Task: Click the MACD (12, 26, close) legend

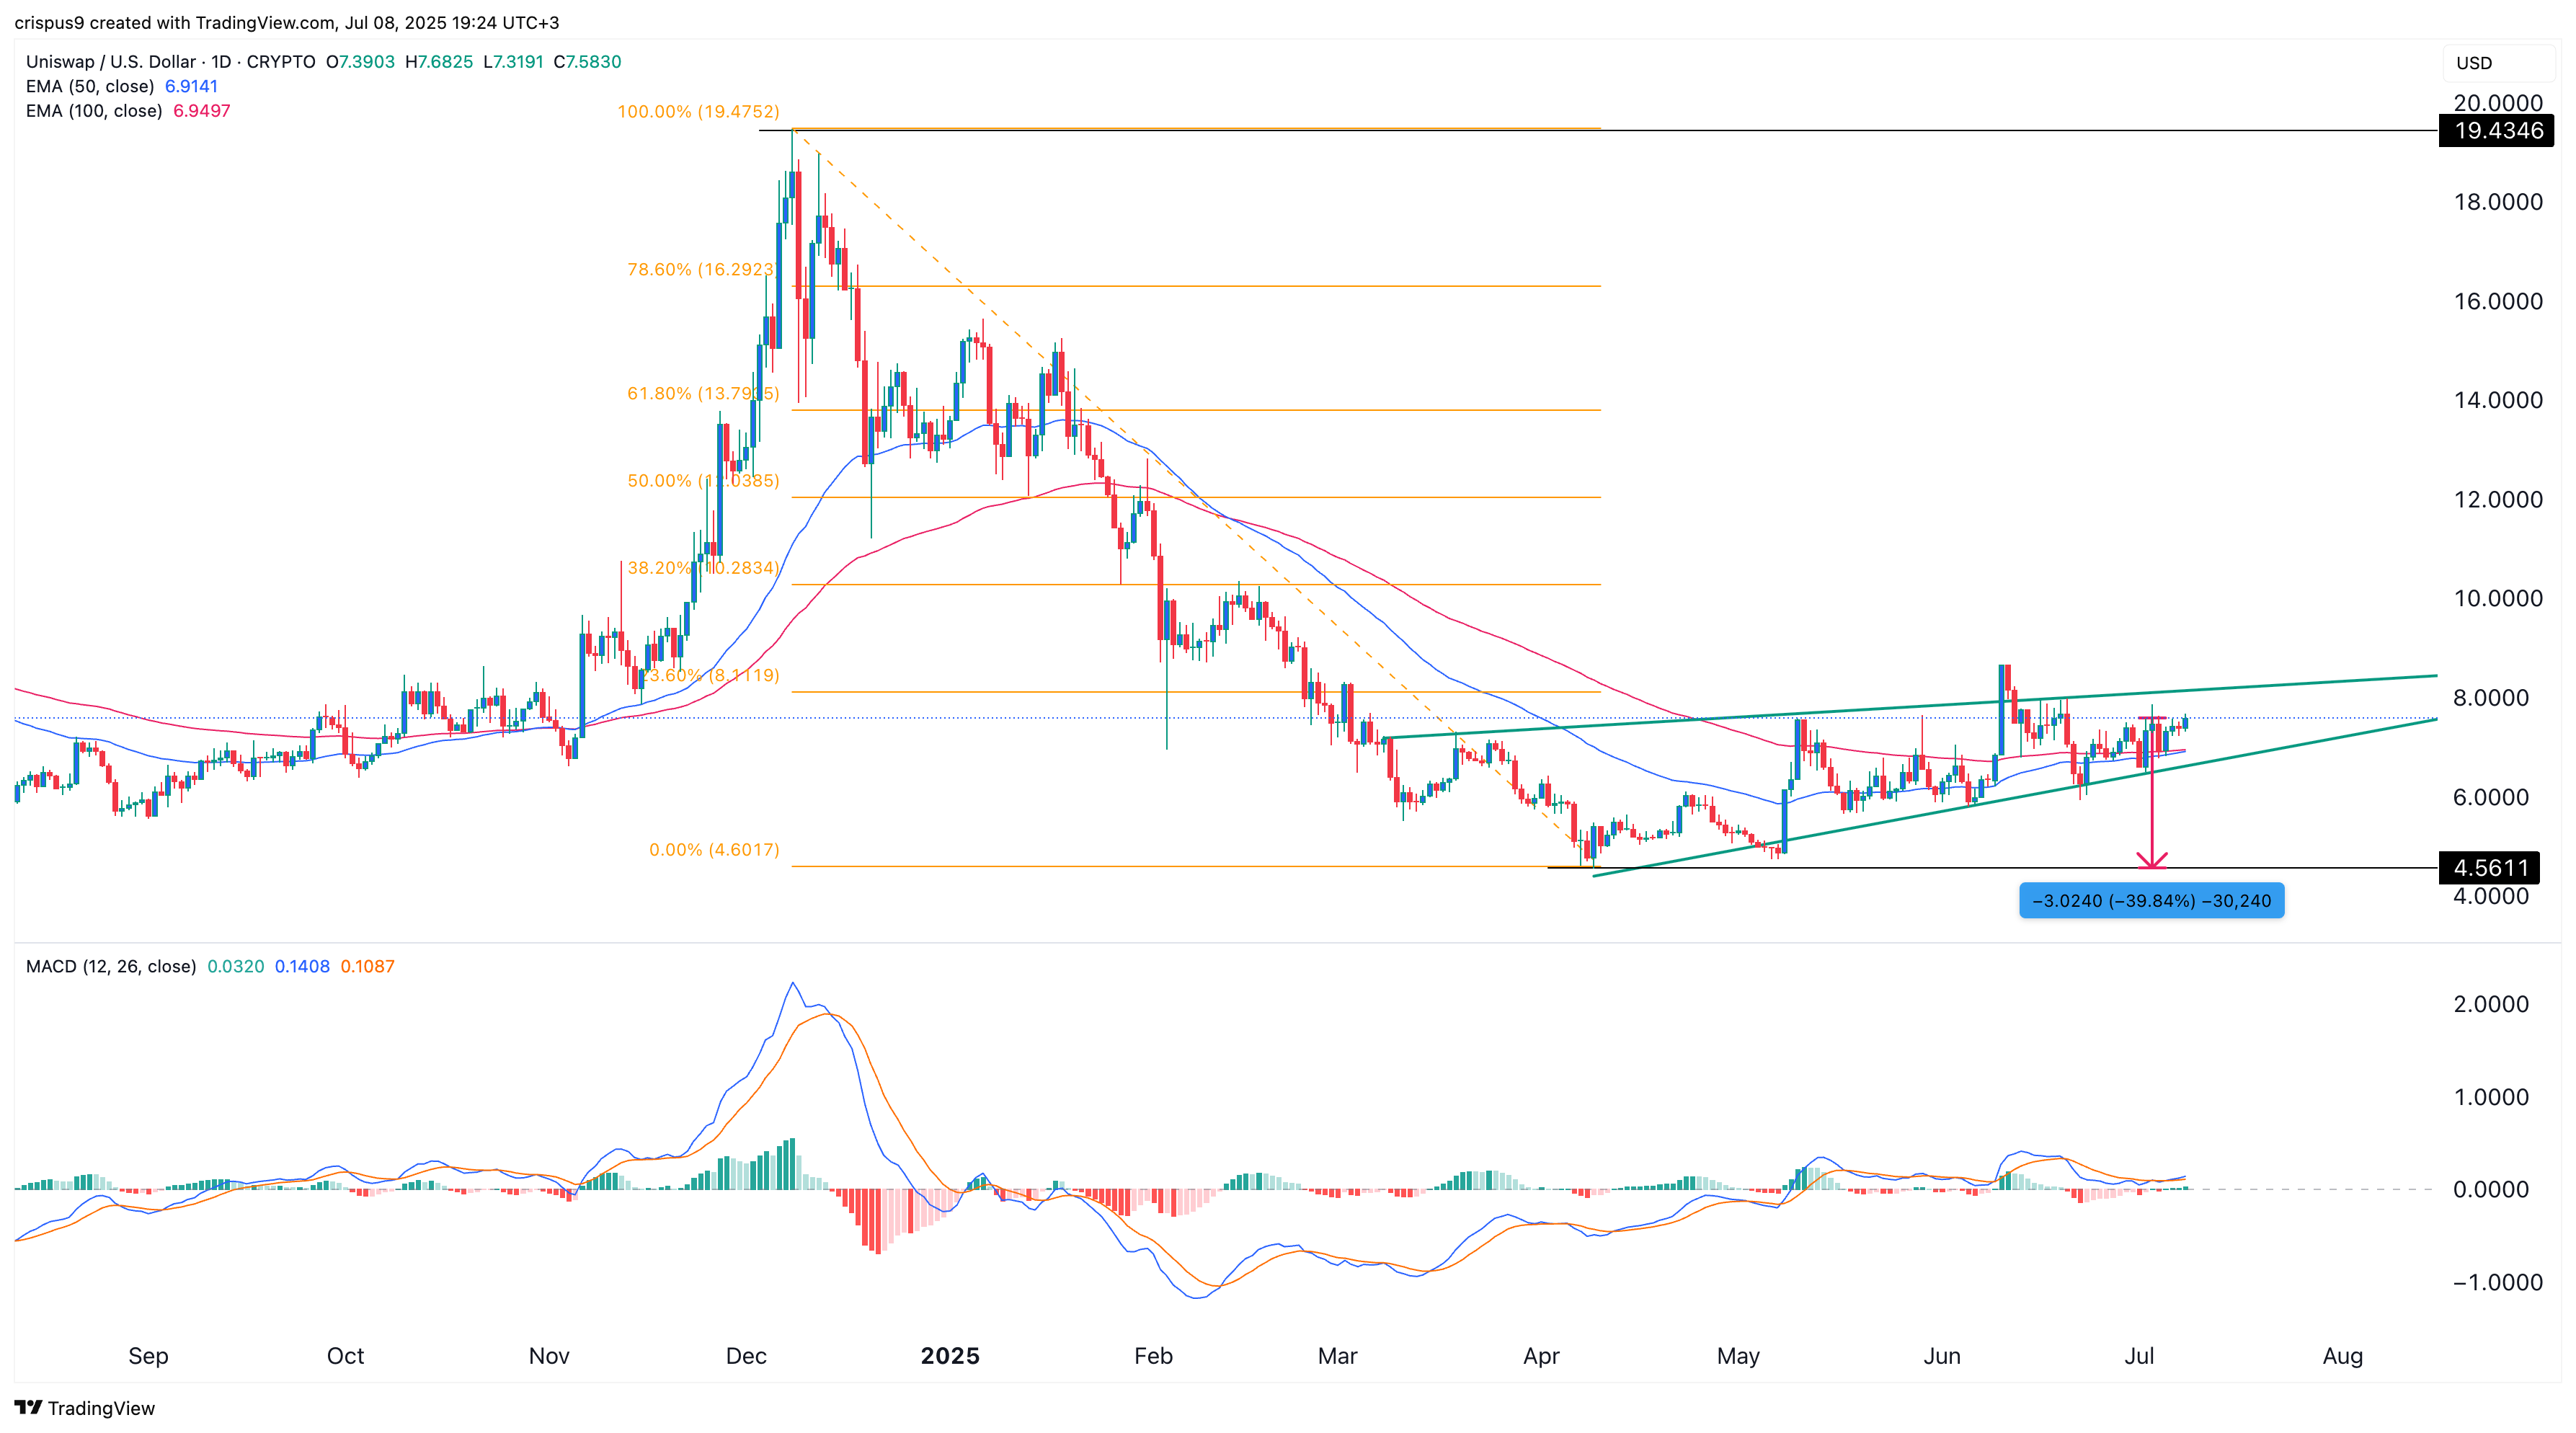Action: [x=111, y=966]
